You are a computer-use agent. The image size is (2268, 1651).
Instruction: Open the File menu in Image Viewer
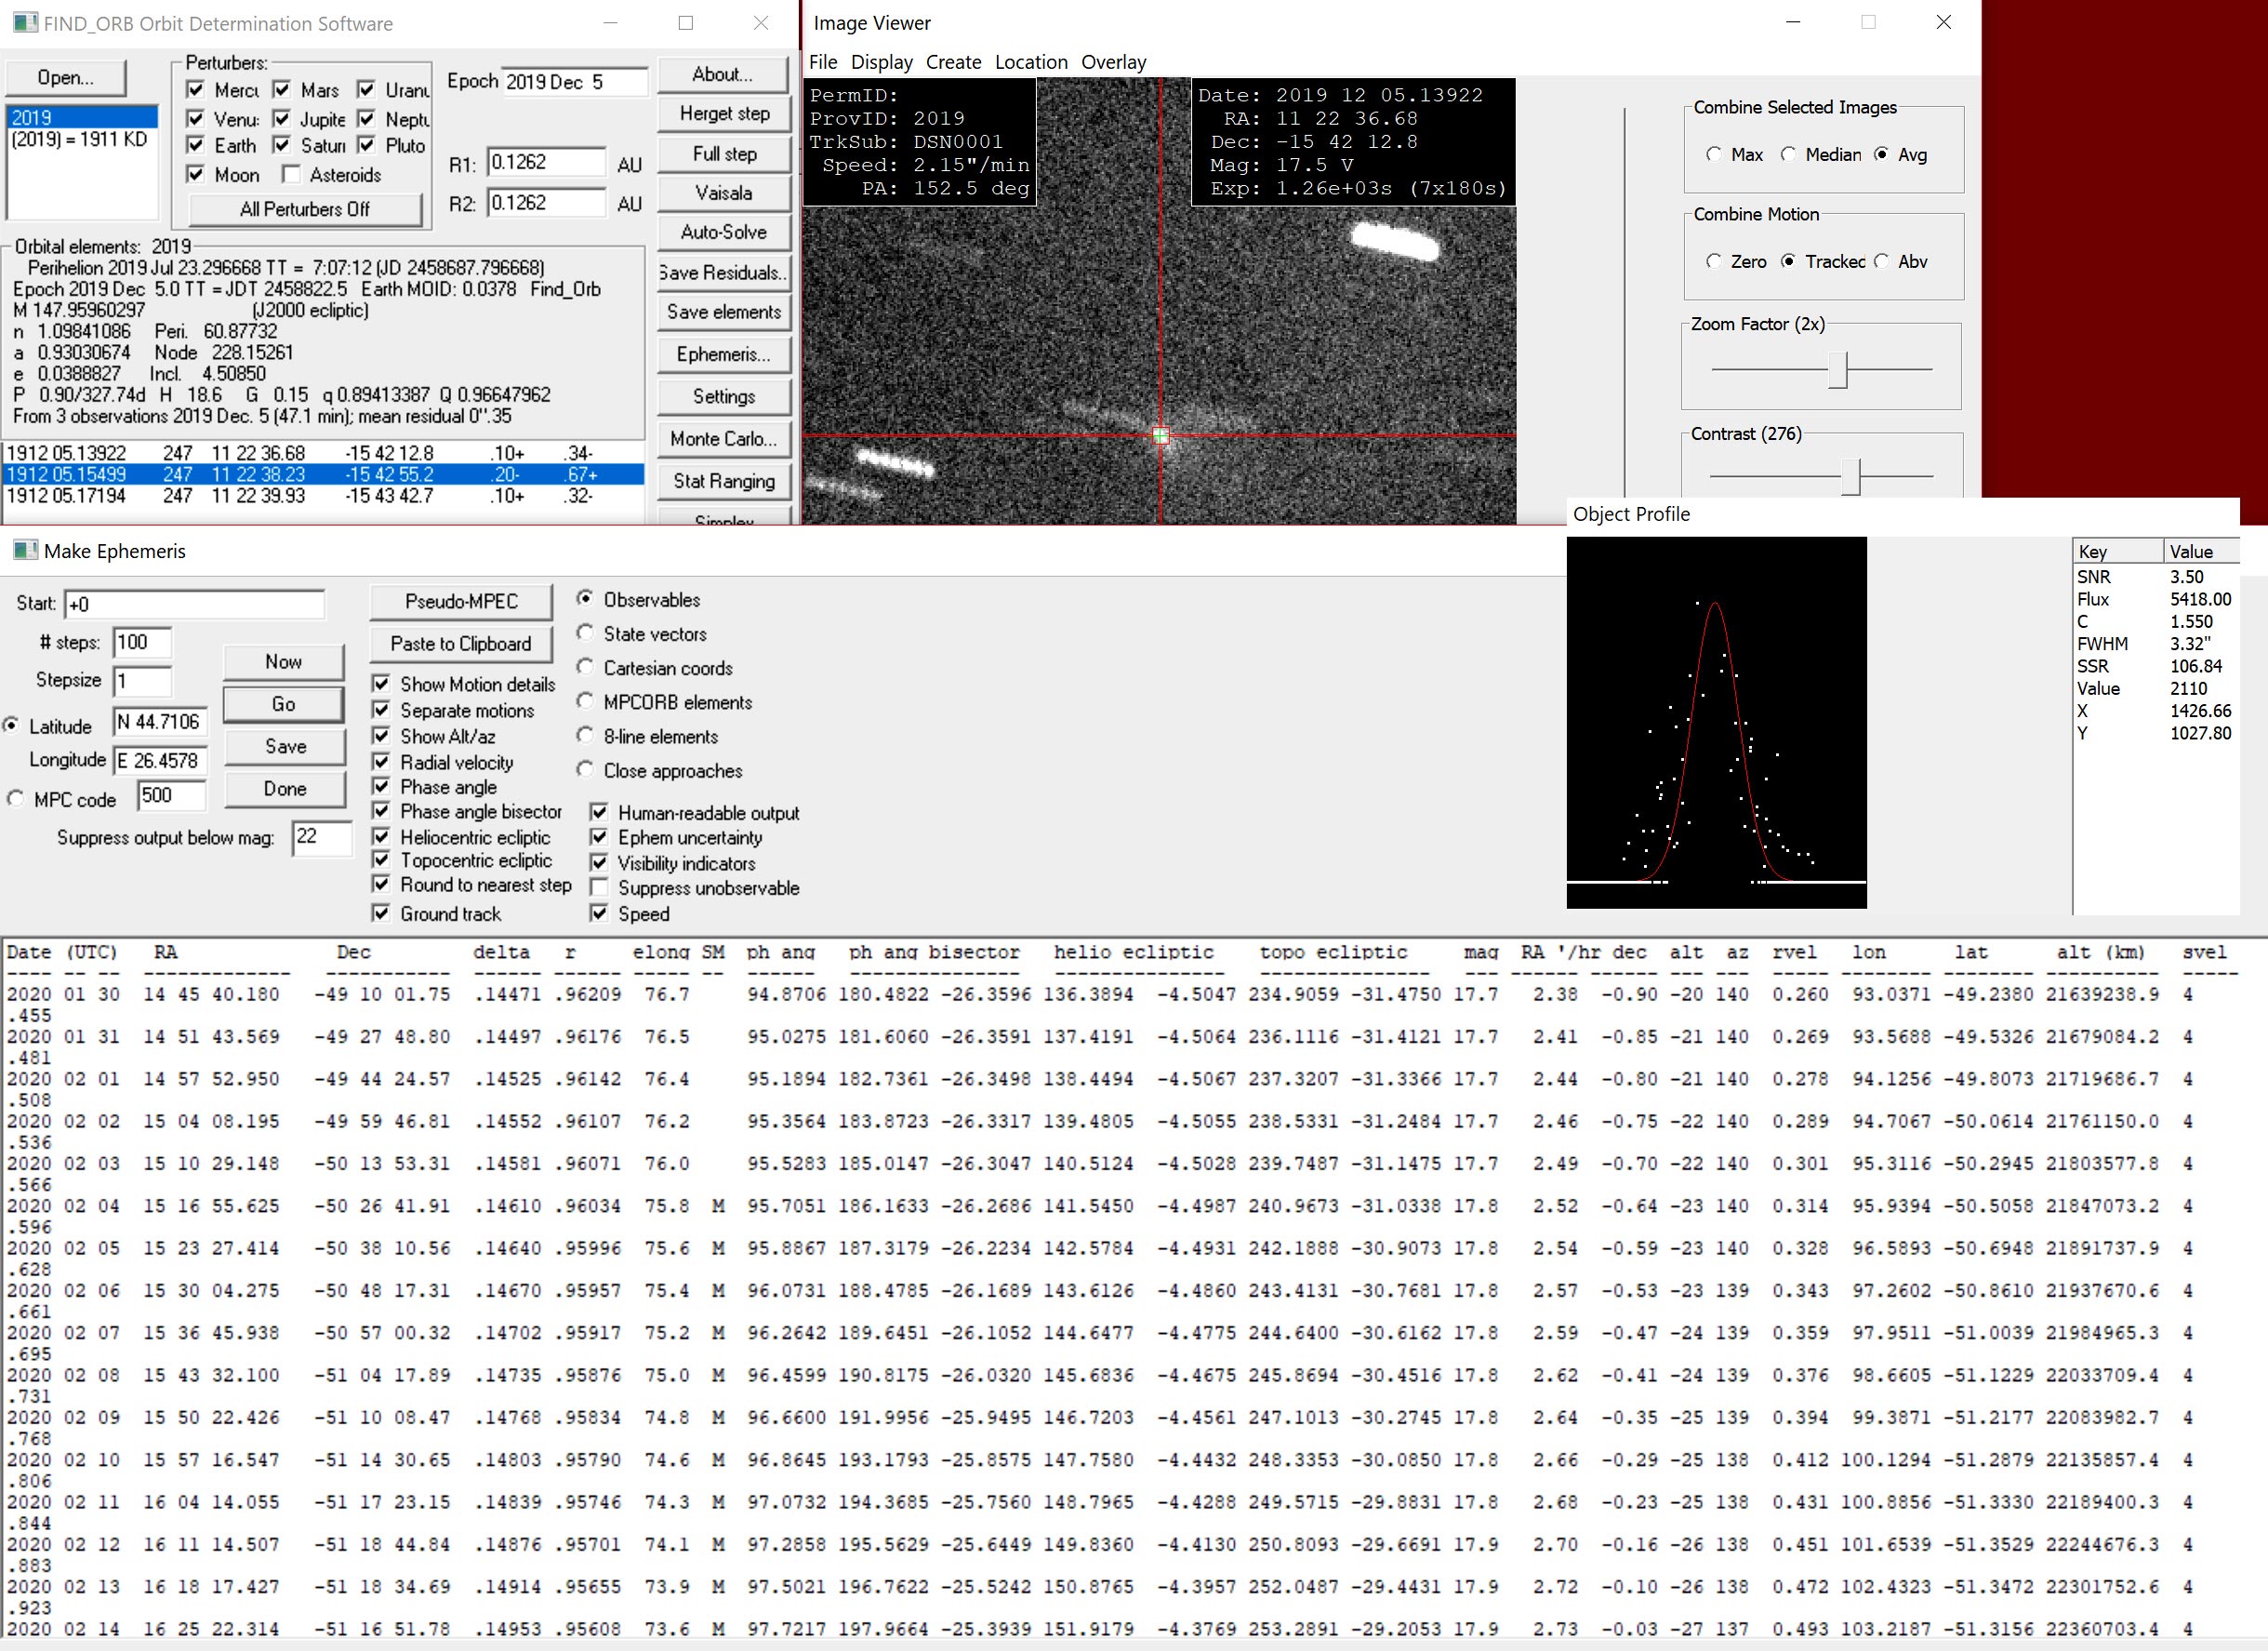tap(823, 62)
